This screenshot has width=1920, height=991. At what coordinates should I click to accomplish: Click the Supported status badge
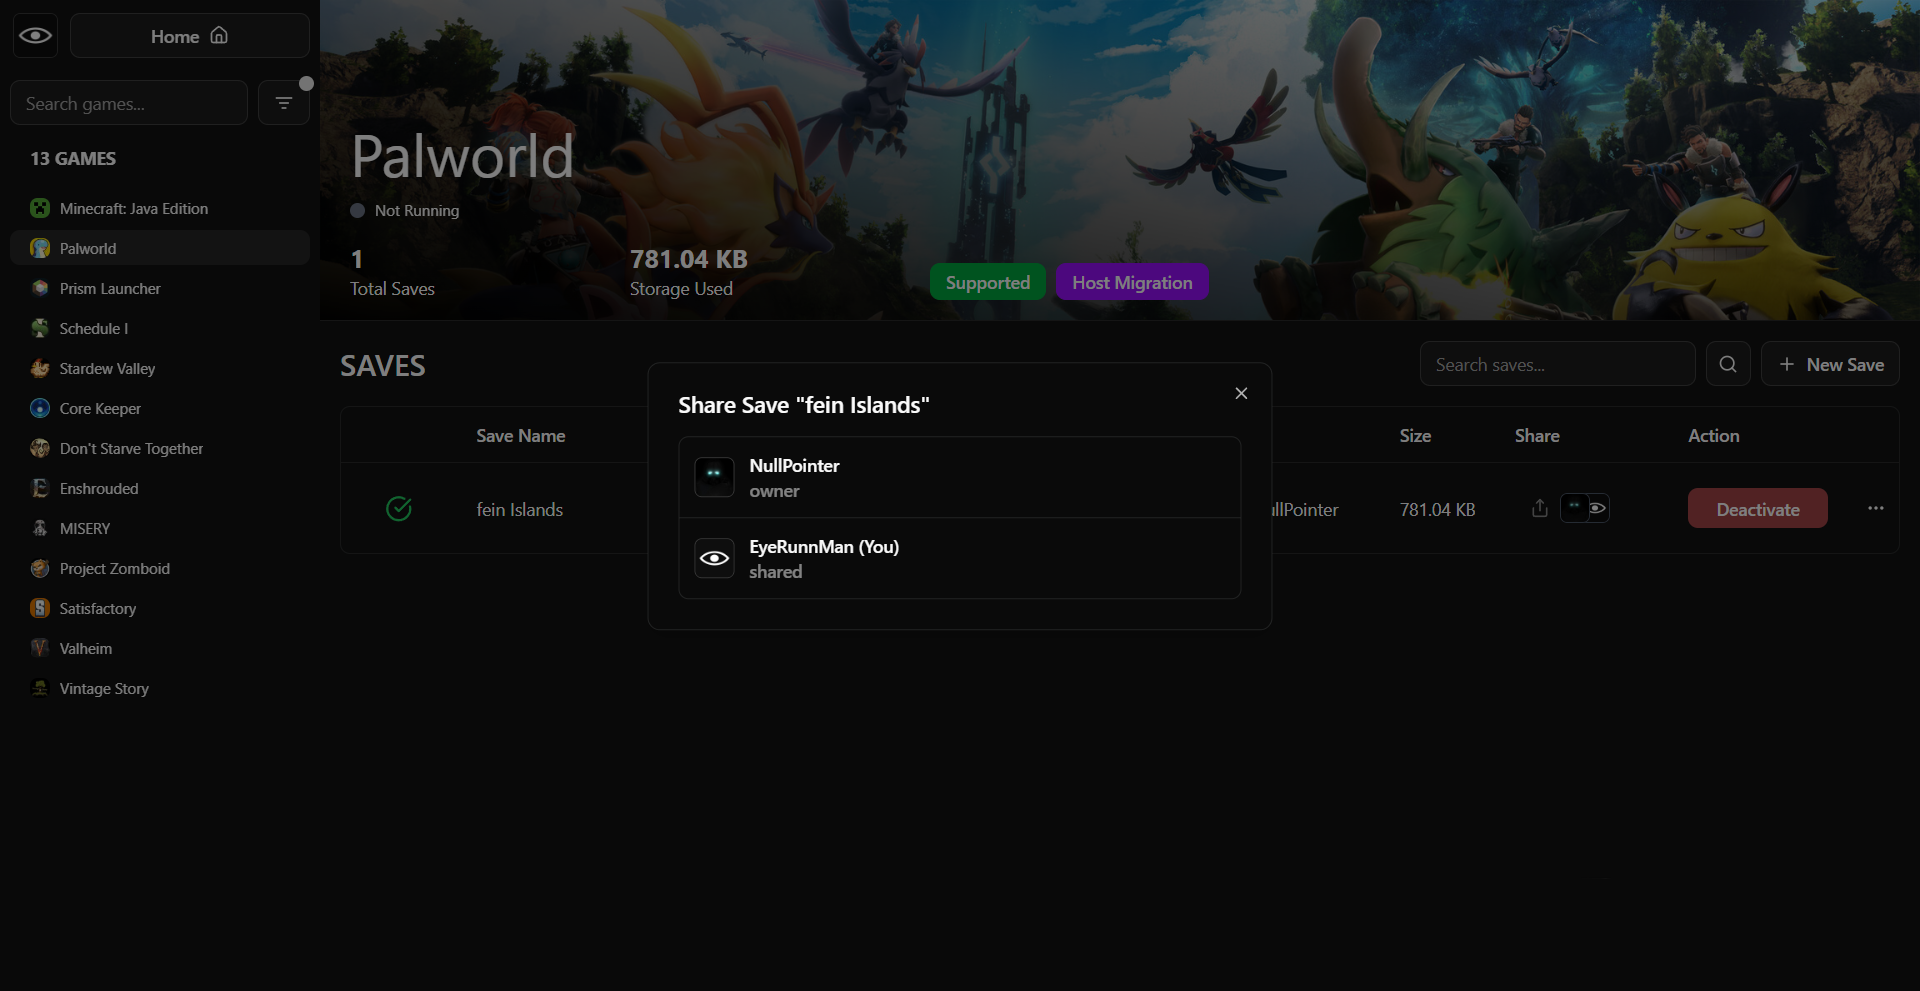(x=988, y=283)
